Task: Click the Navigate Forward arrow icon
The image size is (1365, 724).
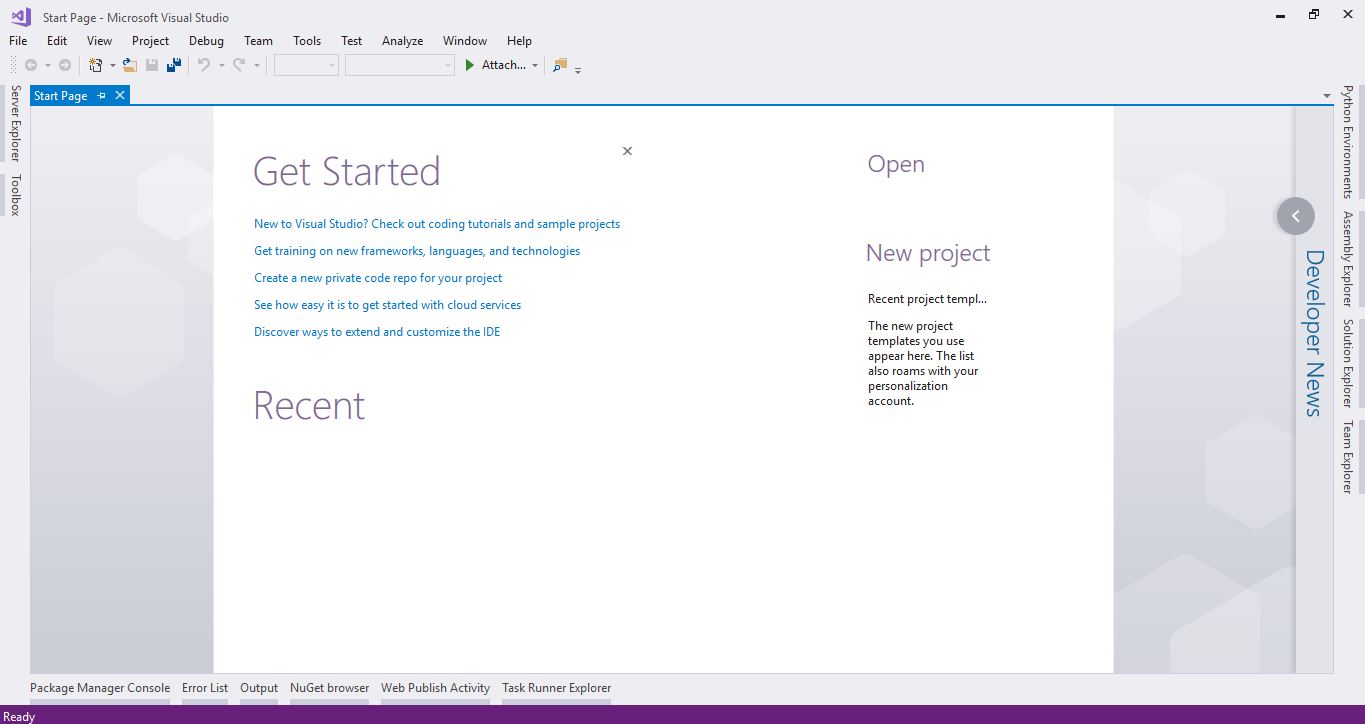Action: point(65,65)
